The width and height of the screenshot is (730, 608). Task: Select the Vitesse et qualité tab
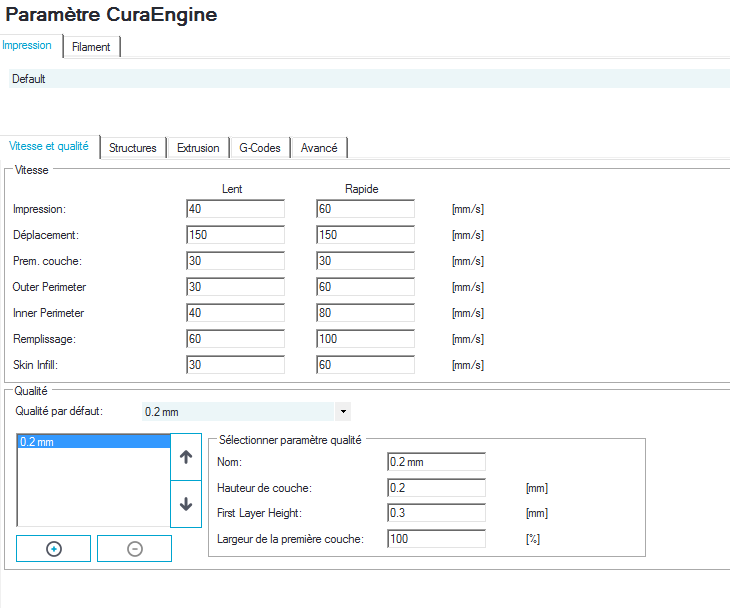point(49,146)
